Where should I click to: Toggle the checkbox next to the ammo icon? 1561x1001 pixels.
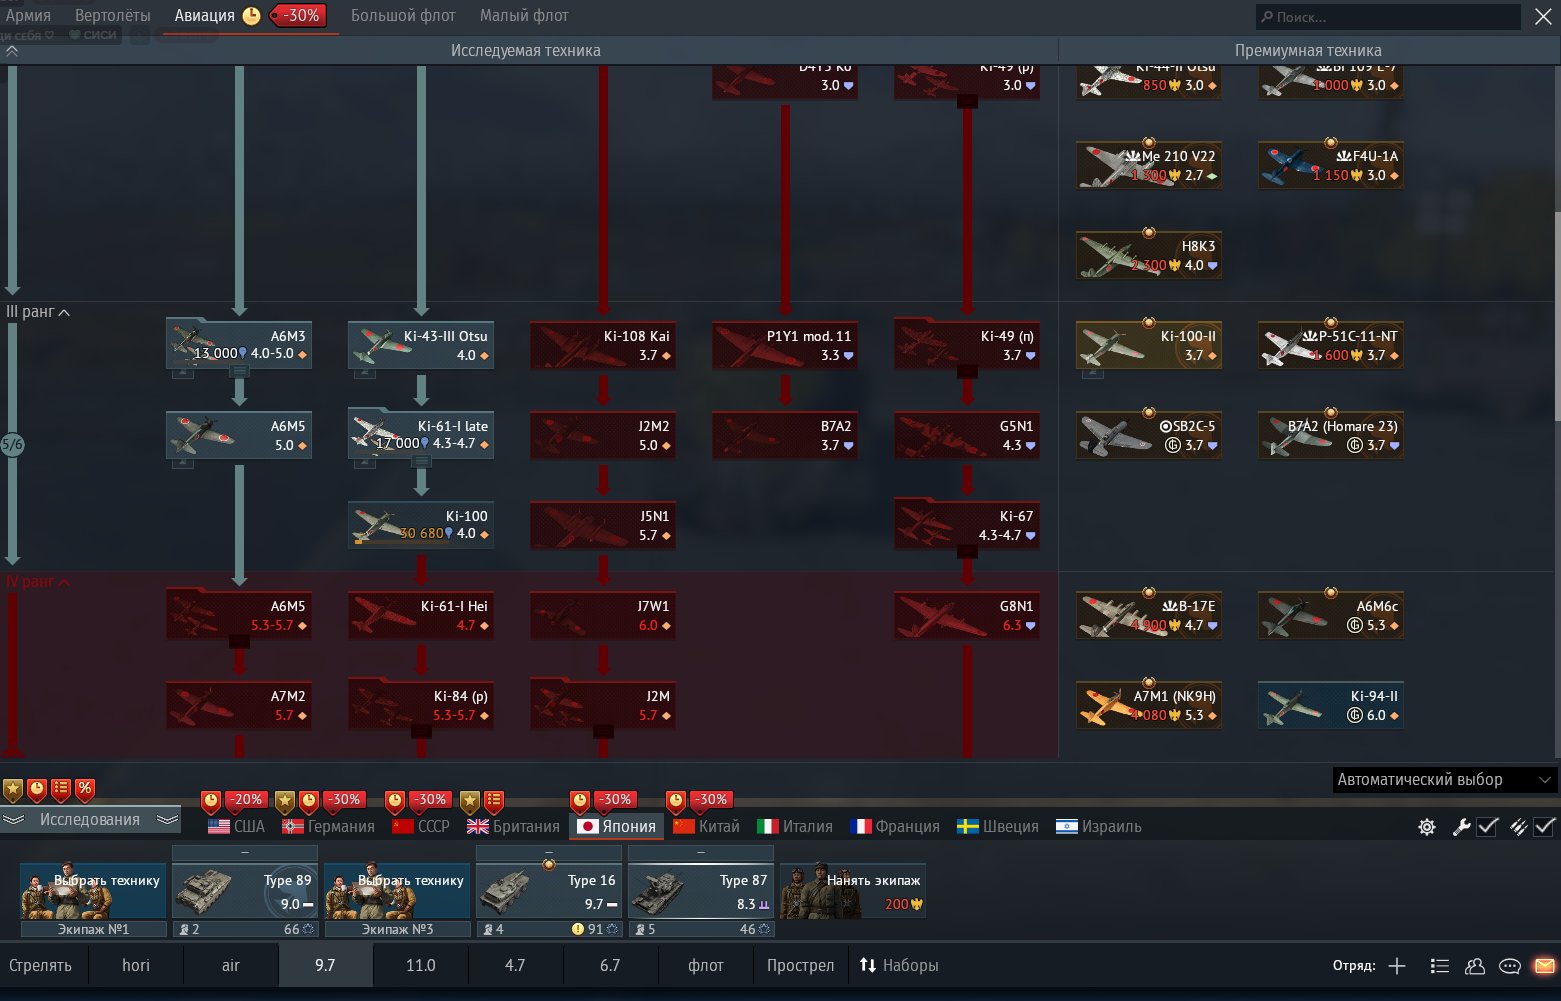[x=1545, y=827]
